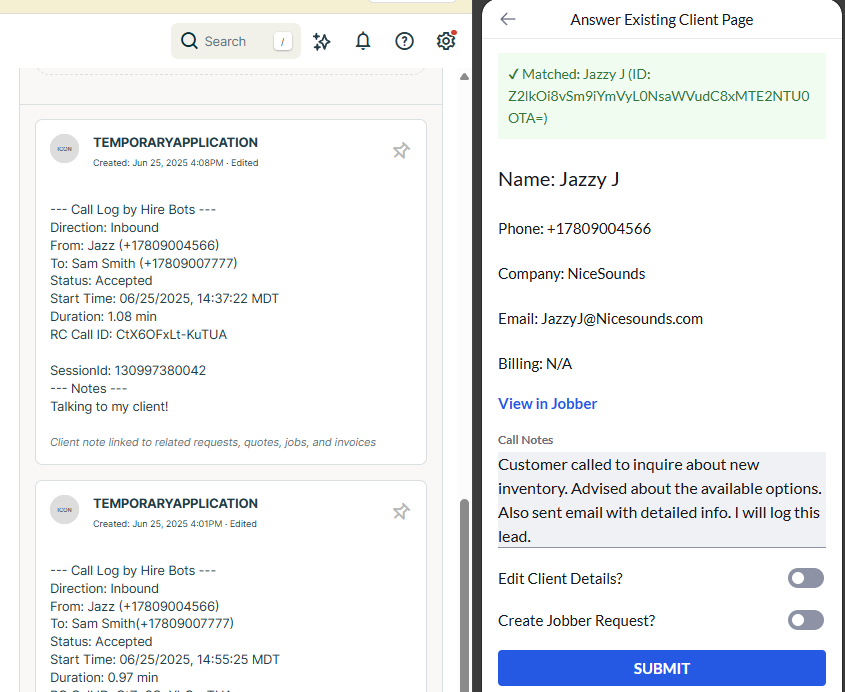Pin the note created at 4:08PM
This screenshot has height=692, width=845.
coord(401,150)
